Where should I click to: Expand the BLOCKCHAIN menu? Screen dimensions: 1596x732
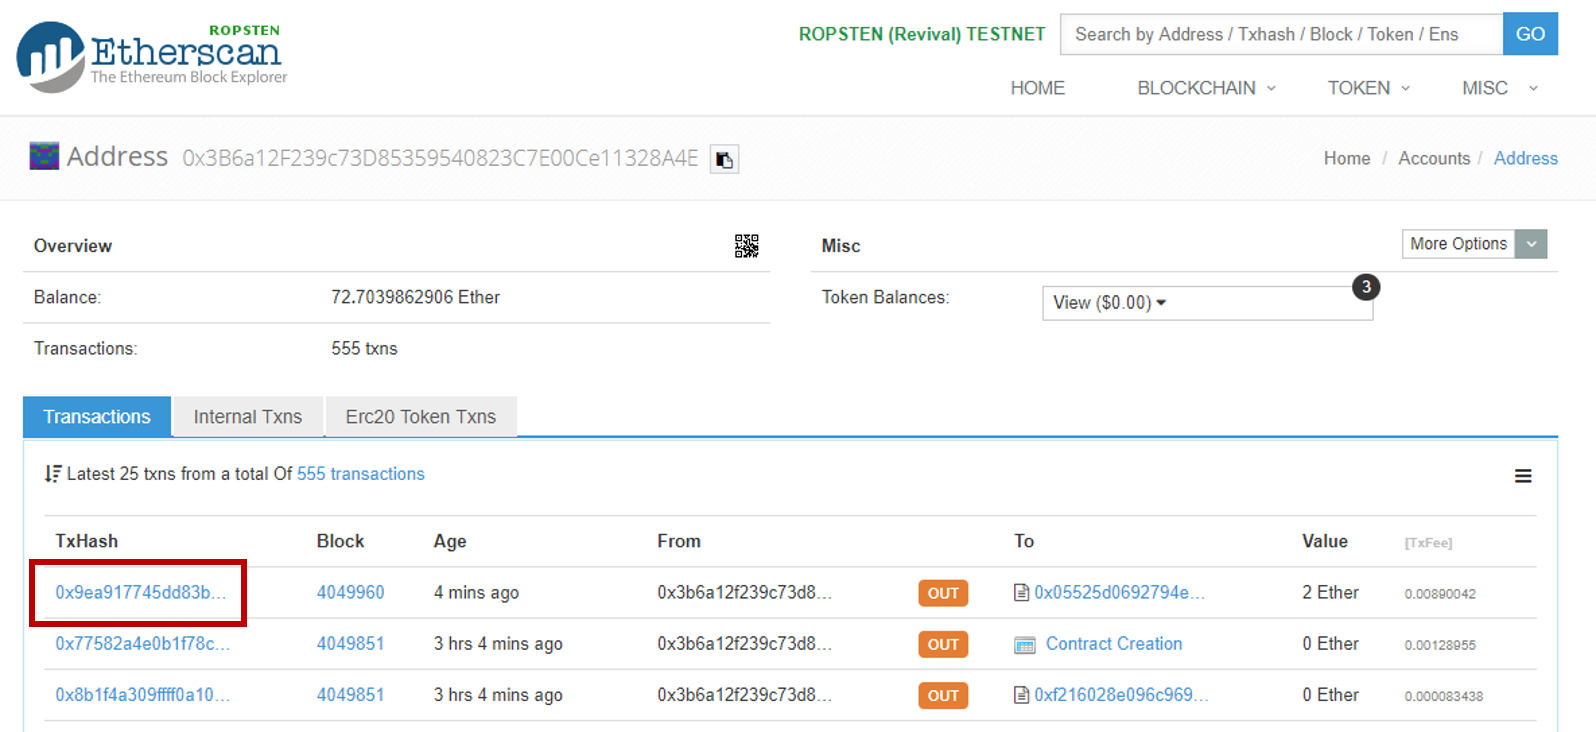click(1206, 88)
